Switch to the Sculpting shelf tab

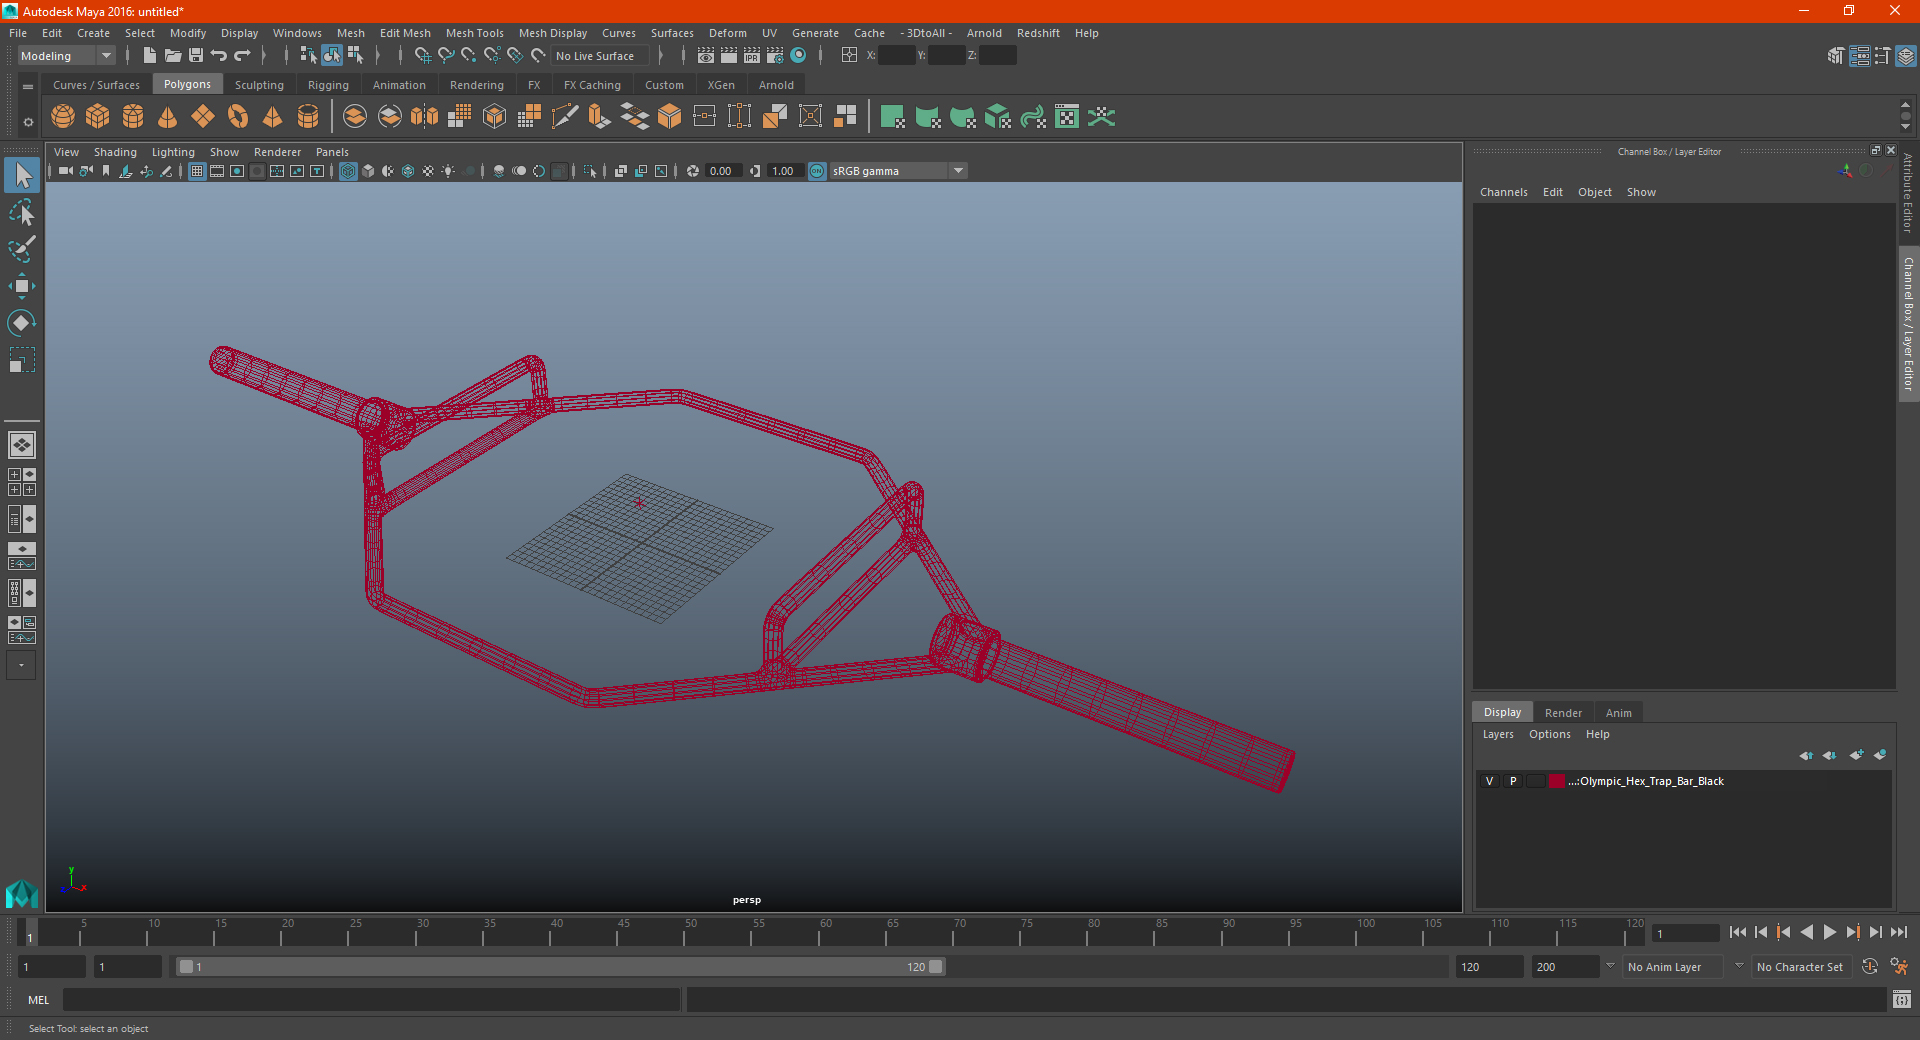pos(259,85)
